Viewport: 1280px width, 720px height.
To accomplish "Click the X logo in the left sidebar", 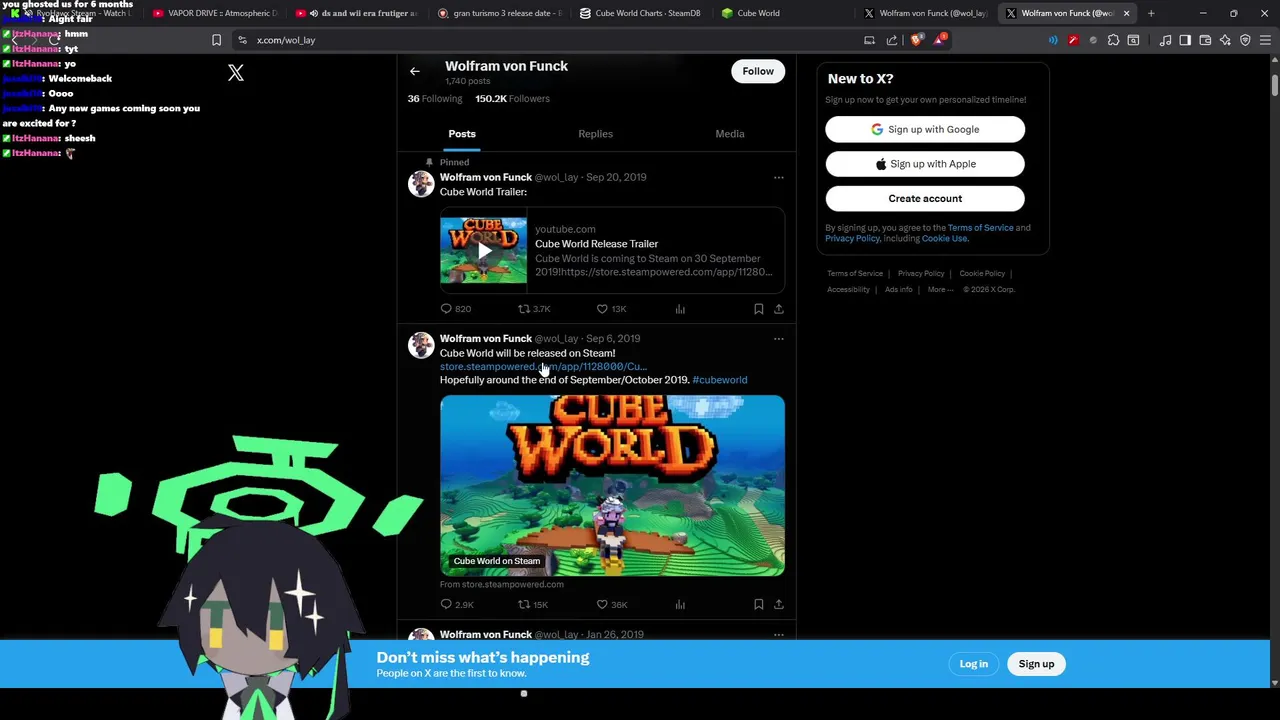I will [236, 72].
